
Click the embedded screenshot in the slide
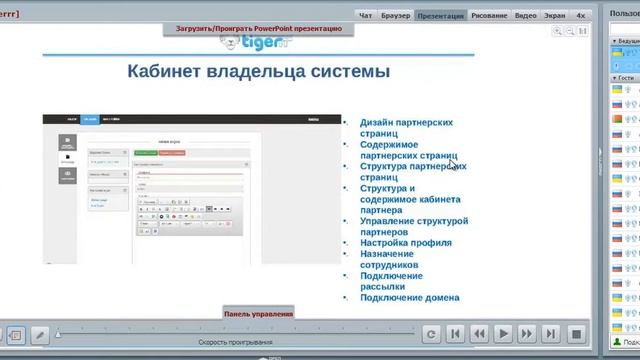click(192, 189)
